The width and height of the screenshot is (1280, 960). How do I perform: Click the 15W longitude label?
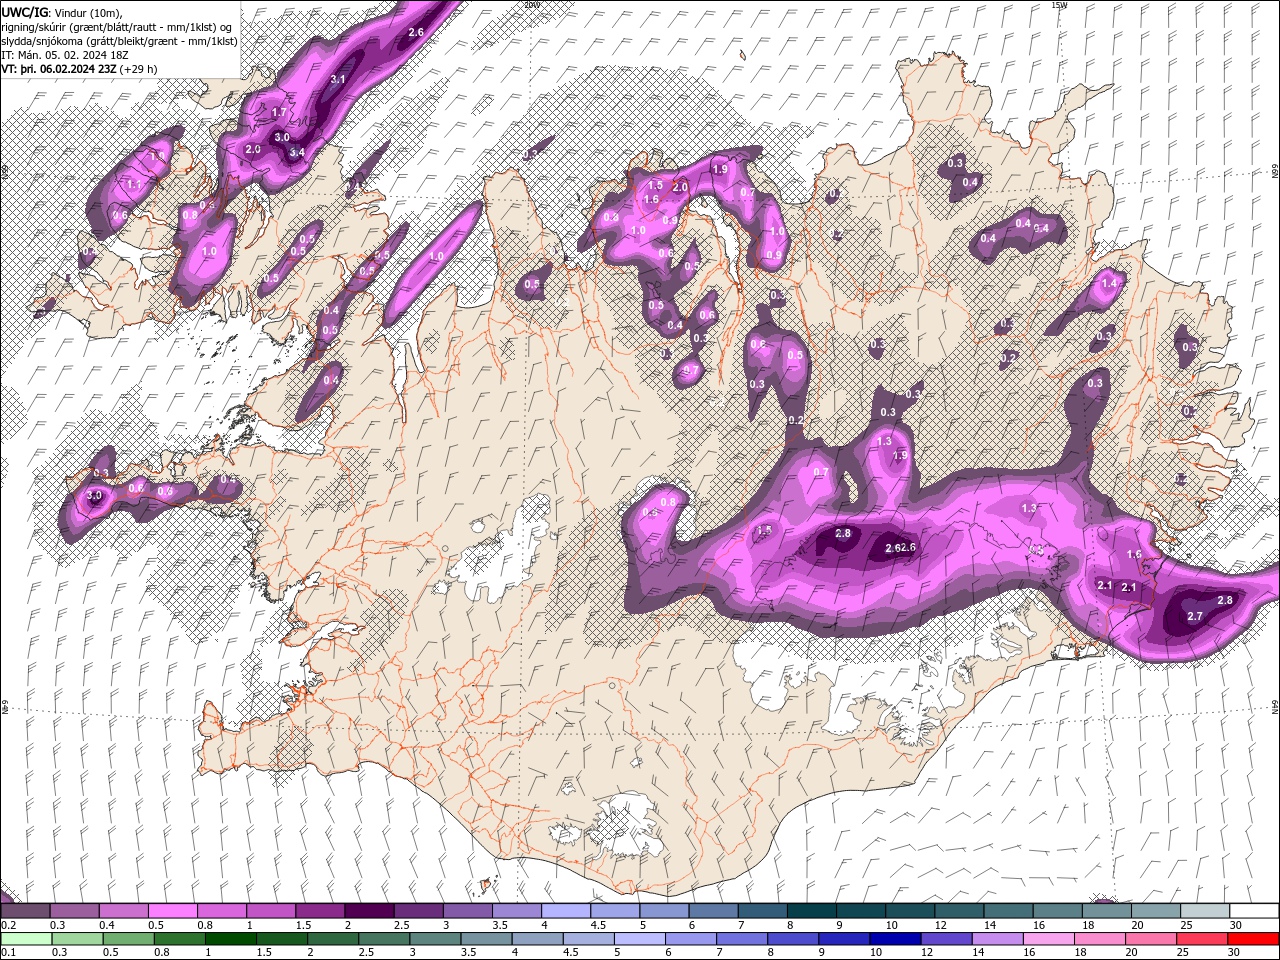pos(1059,5)
